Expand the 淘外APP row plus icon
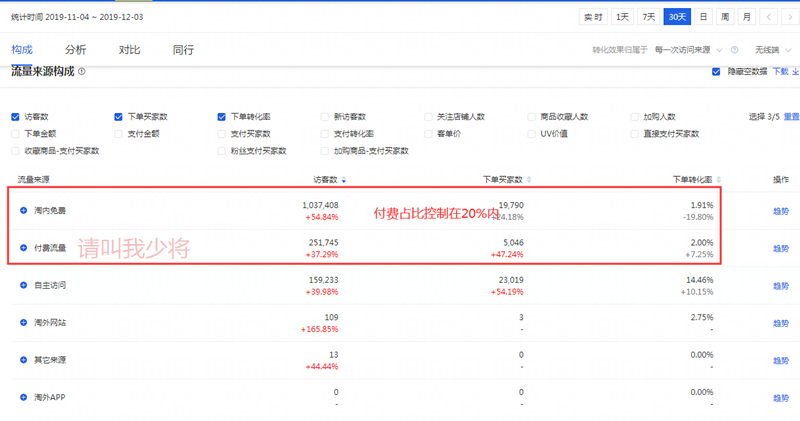Screen dimensions: 800x421 23,397
